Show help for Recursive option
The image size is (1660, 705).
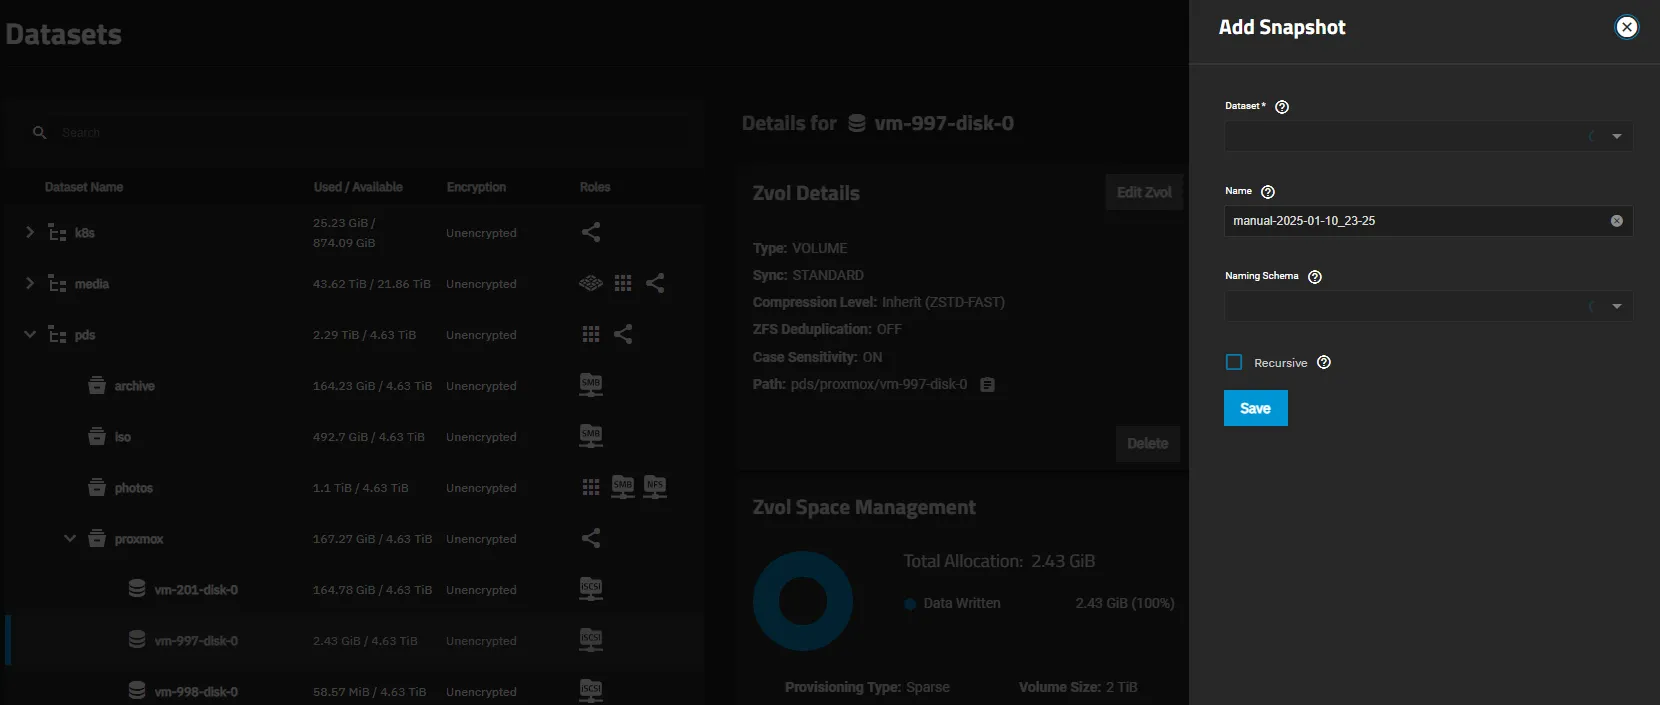[x=1324, y=362]
